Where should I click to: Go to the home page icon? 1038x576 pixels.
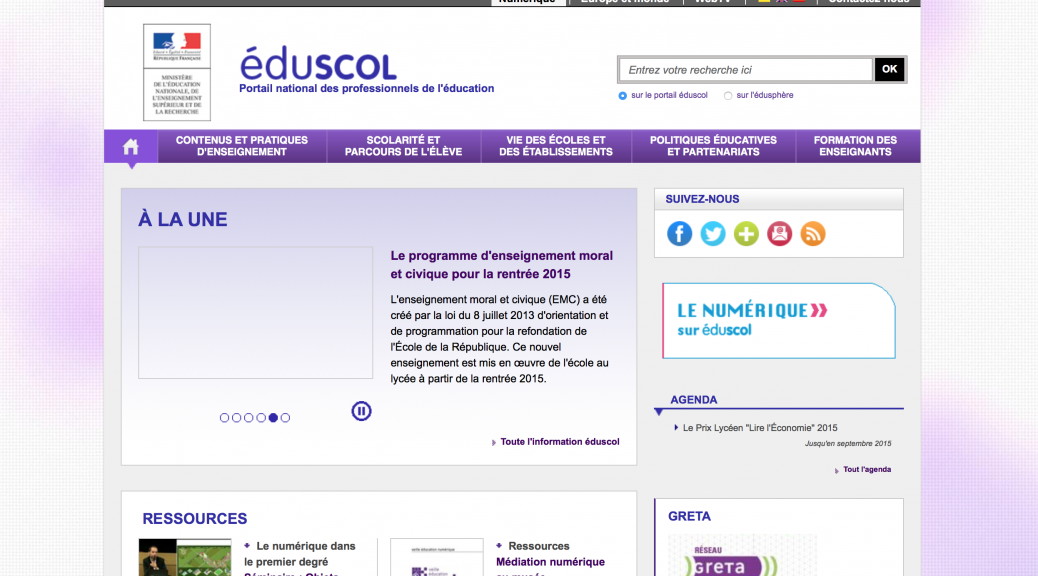click(130, 146)
